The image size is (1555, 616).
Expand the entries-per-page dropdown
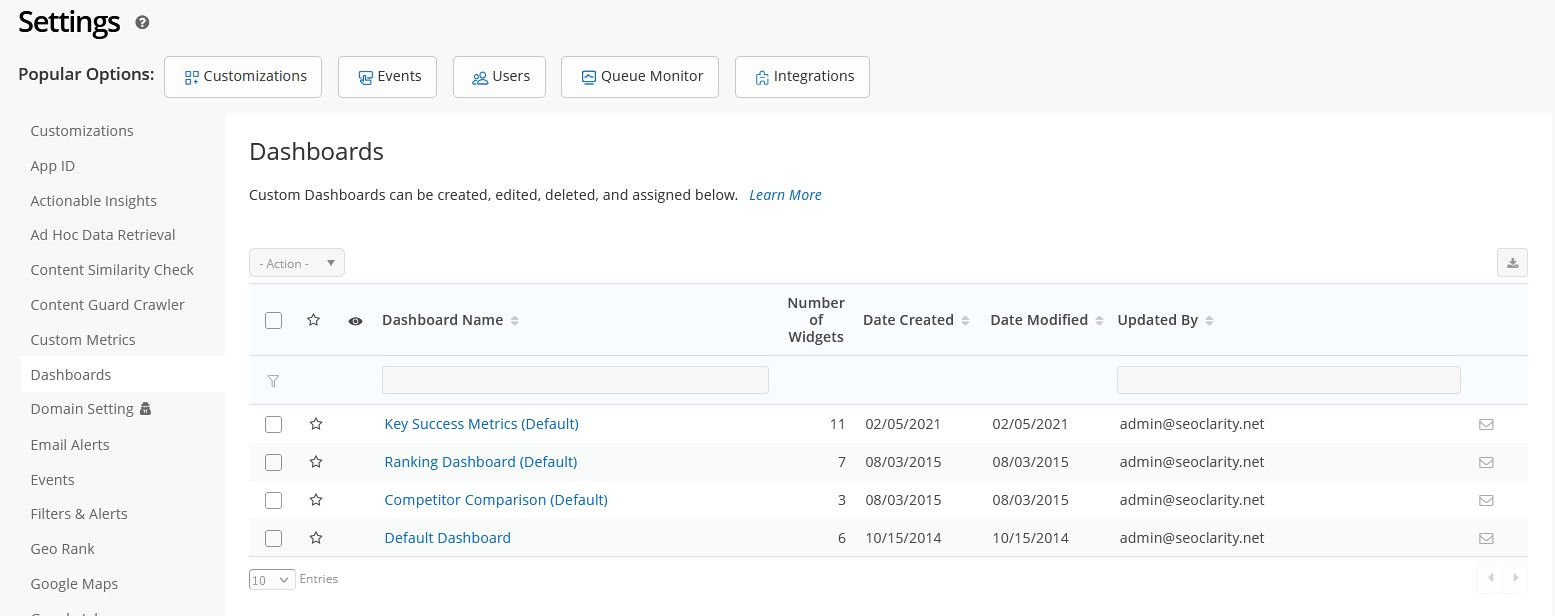[x=272, y=579]
